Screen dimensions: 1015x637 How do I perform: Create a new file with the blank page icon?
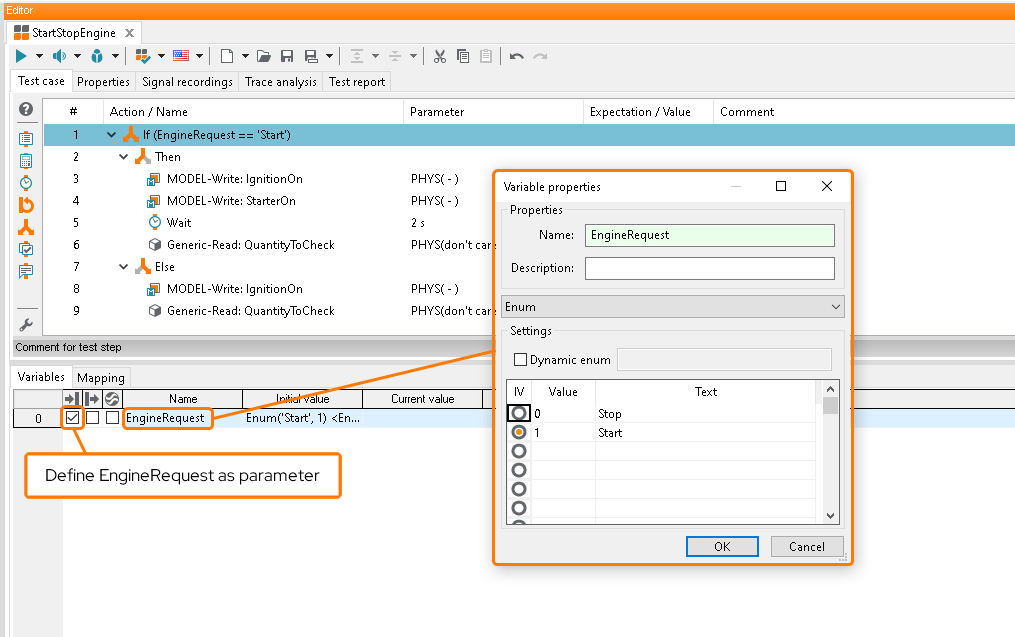(227, 56)
